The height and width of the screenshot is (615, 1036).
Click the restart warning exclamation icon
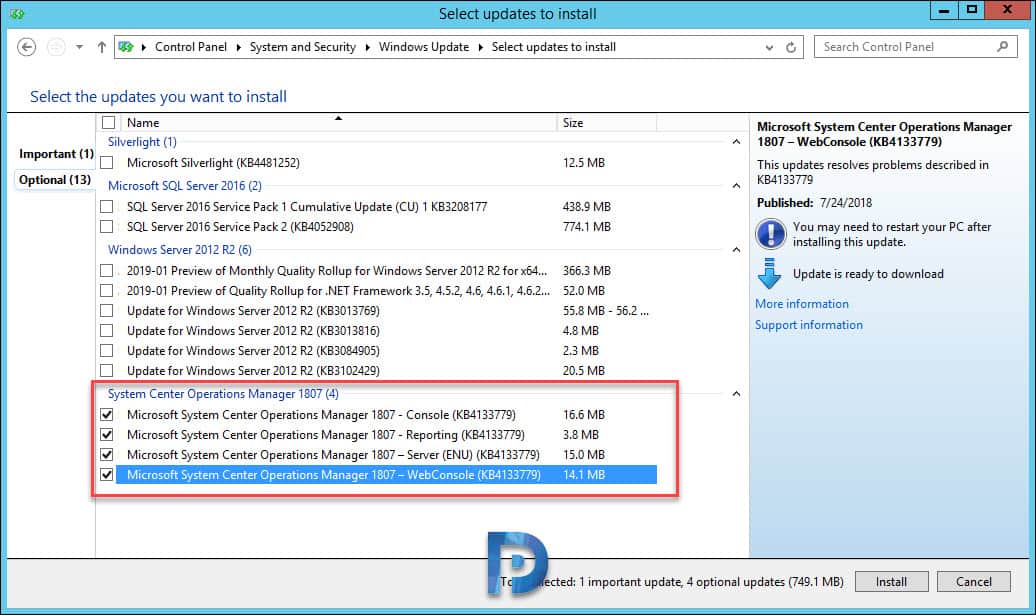[770, 234]
